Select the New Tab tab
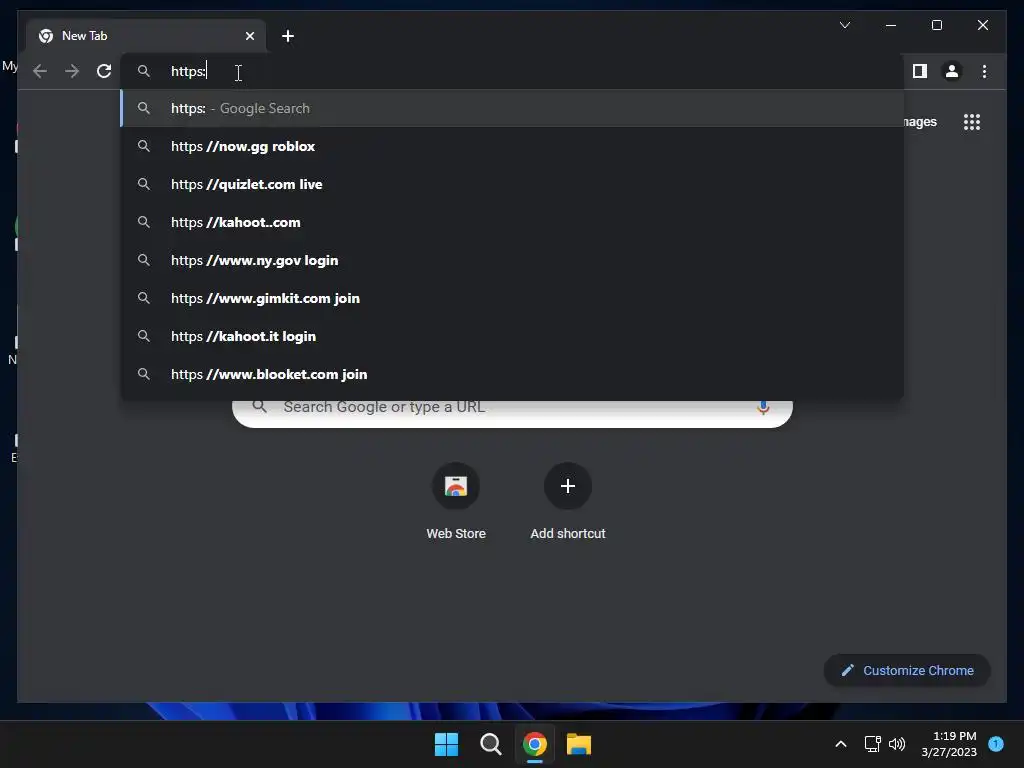This screenshot has width=1024, height=768. [146, 36]
